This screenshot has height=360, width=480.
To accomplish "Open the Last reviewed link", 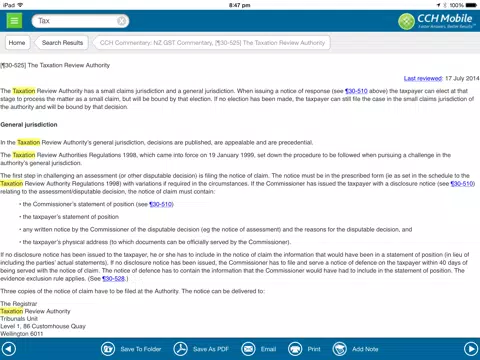I will 423,78.
